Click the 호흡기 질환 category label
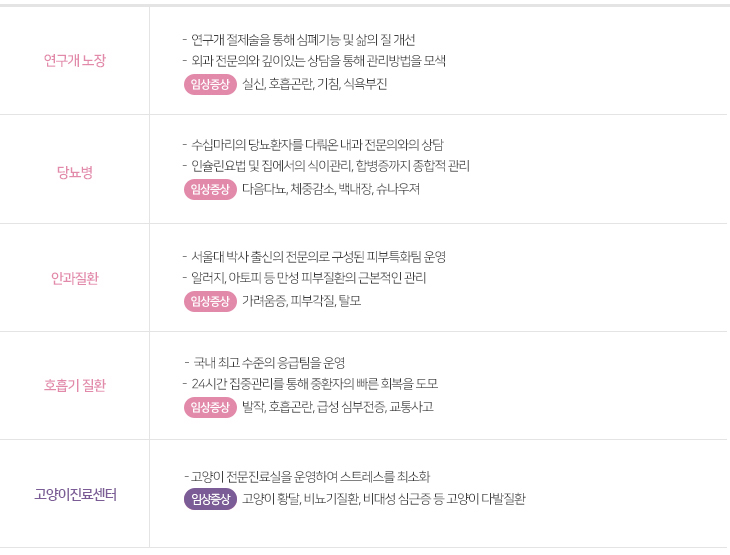Screen dimensions: 730x555 pos(74,385)
